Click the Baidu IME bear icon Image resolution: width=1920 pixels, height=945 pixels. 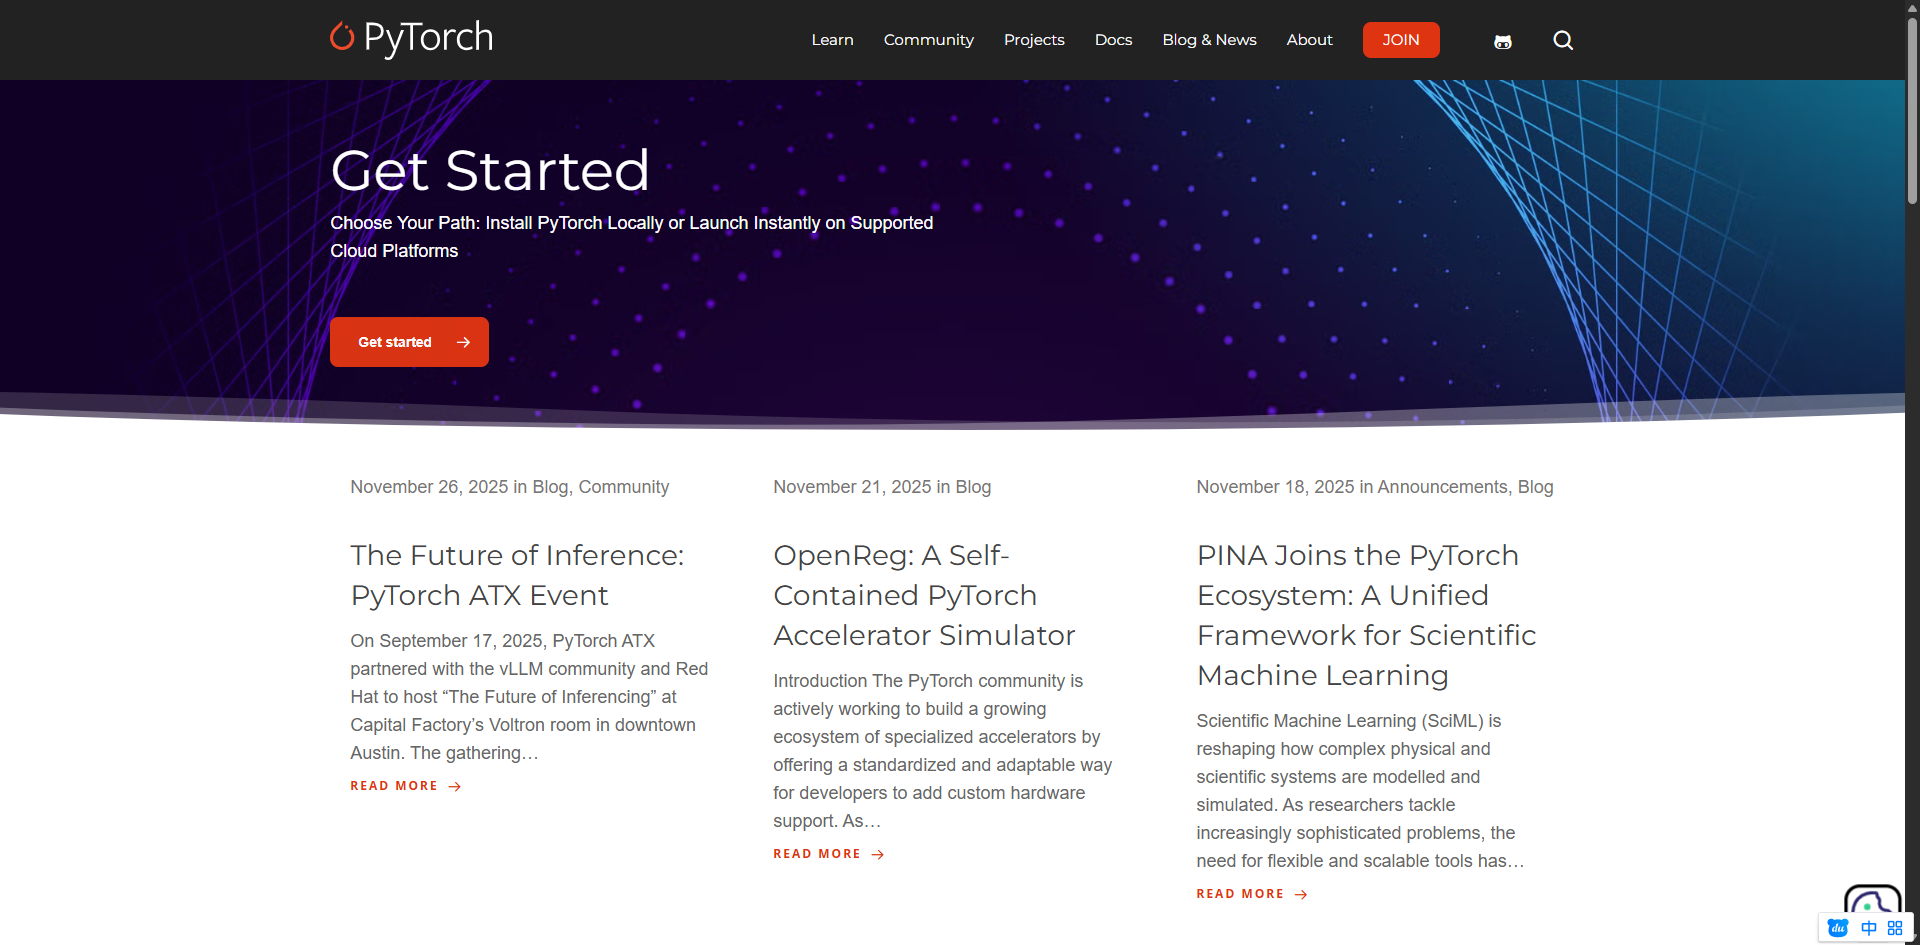click(x=1838, y=928)
